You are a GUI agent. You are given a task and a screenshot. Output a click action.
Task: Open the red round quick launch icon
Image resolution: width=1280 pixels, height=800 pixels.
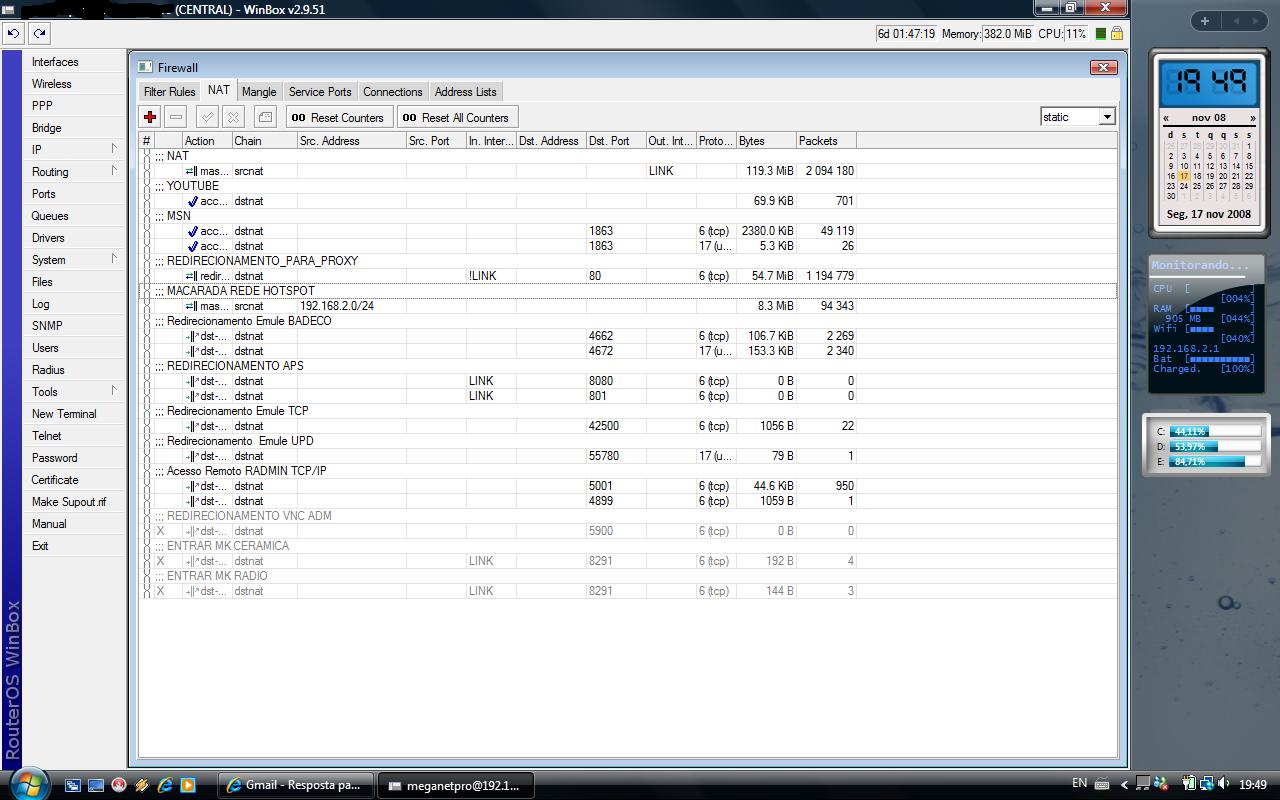pyautogui.click(x=119, y=785)
